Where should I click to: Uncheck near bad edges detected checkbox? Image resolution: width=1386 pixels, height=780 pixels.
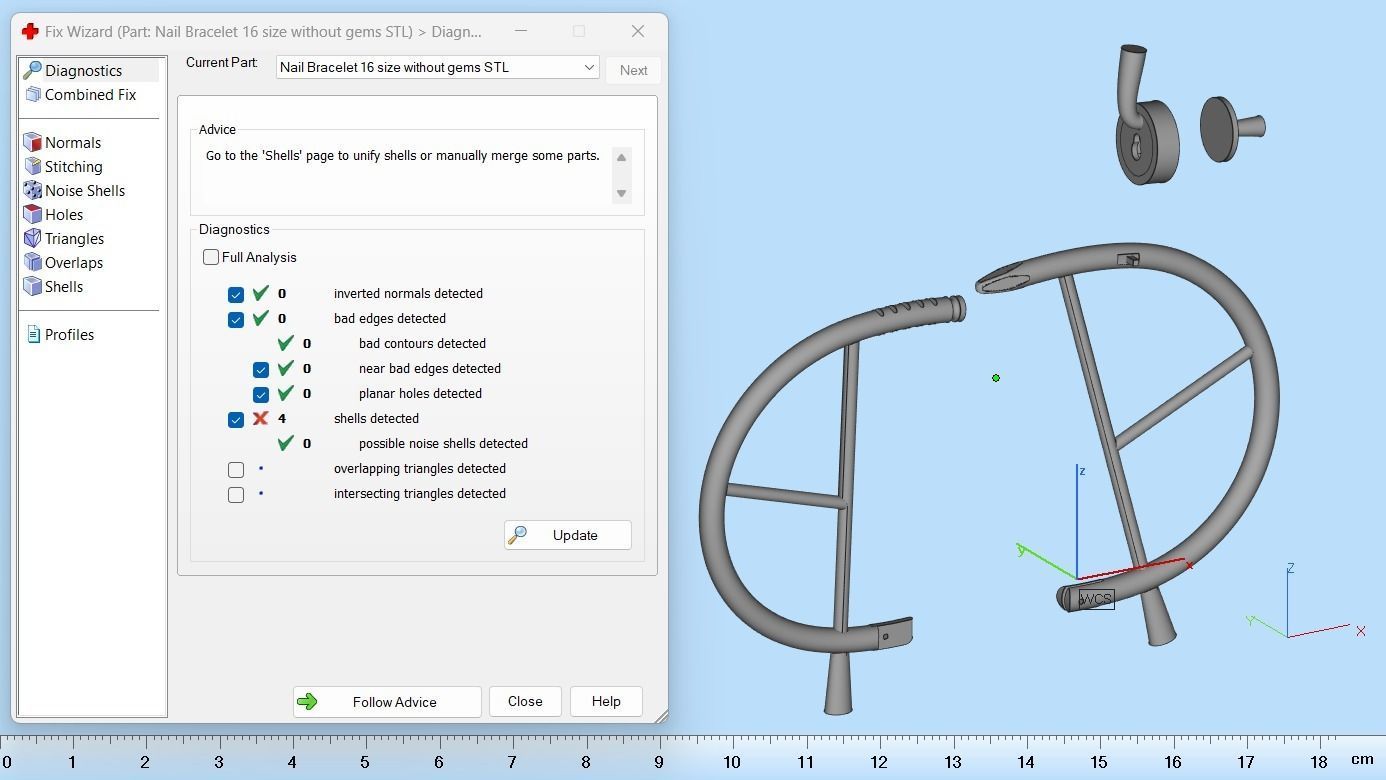tap(261, 369)
